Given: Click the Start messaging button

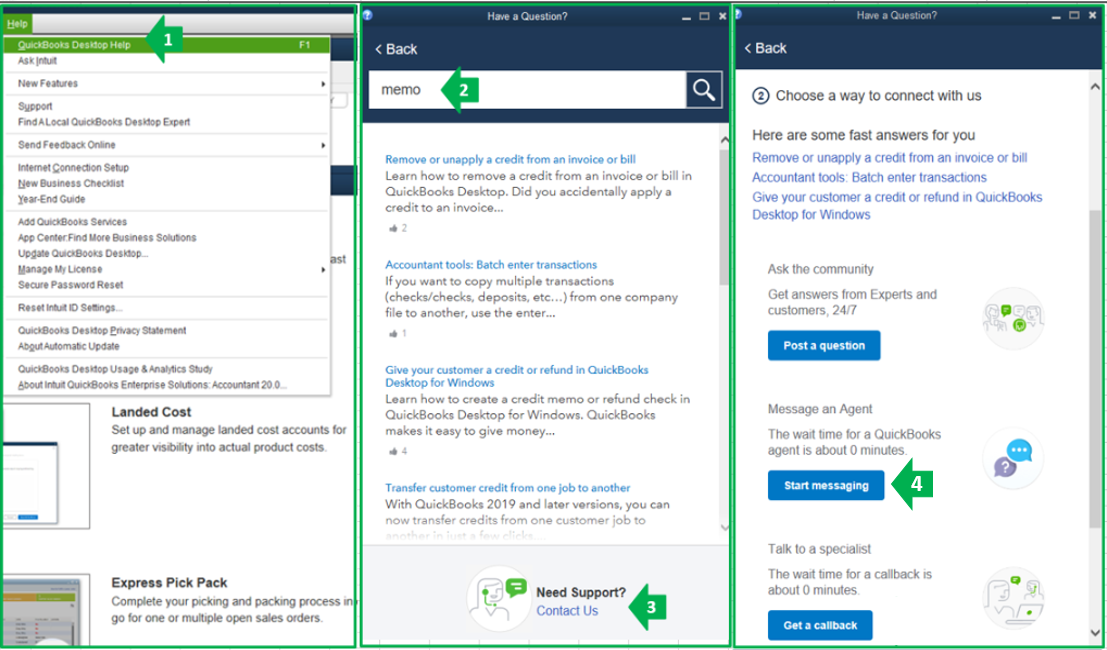Looking at the screenshot, I should (826, 486).
